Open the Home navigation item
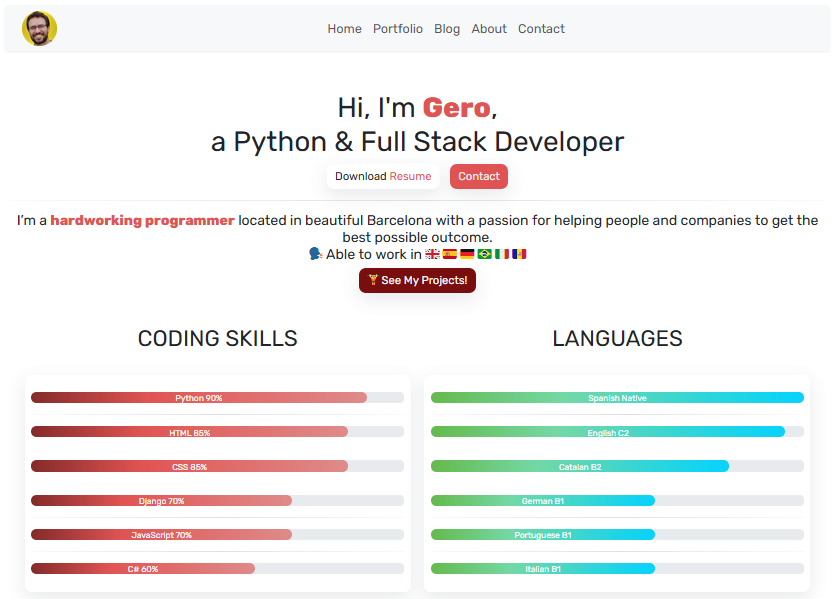The height and width of the screenshot is (599, 836). click(x=344, y=29)
